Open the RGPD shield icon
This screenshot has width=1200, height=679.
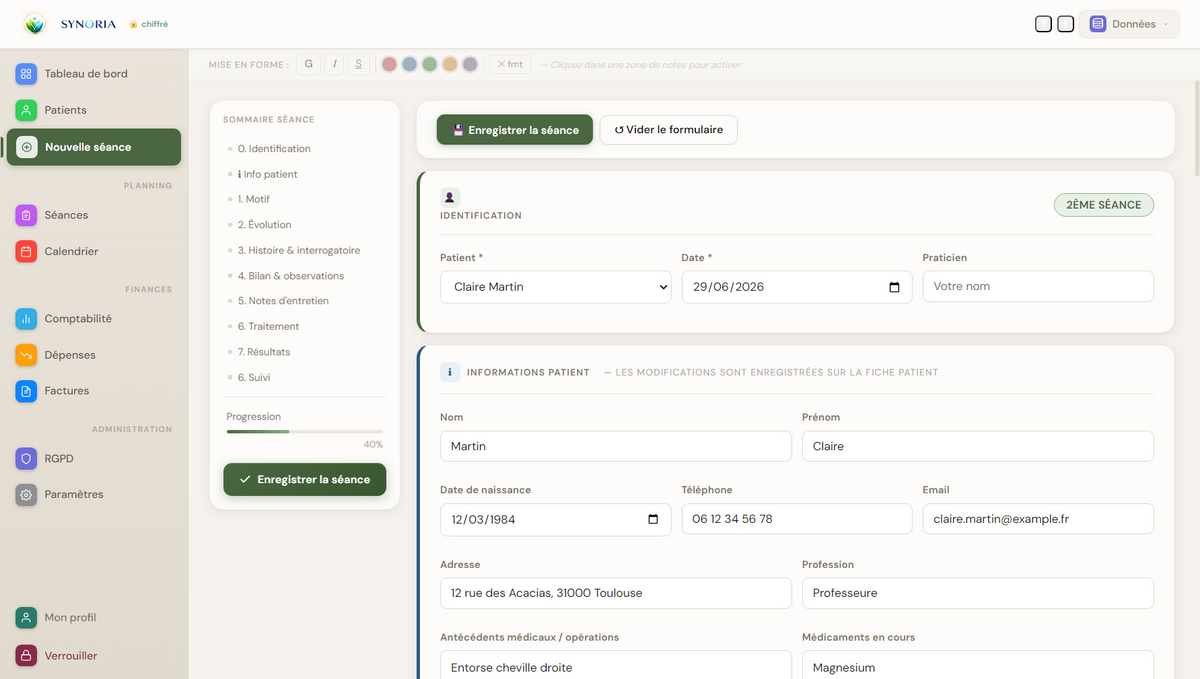26,459
